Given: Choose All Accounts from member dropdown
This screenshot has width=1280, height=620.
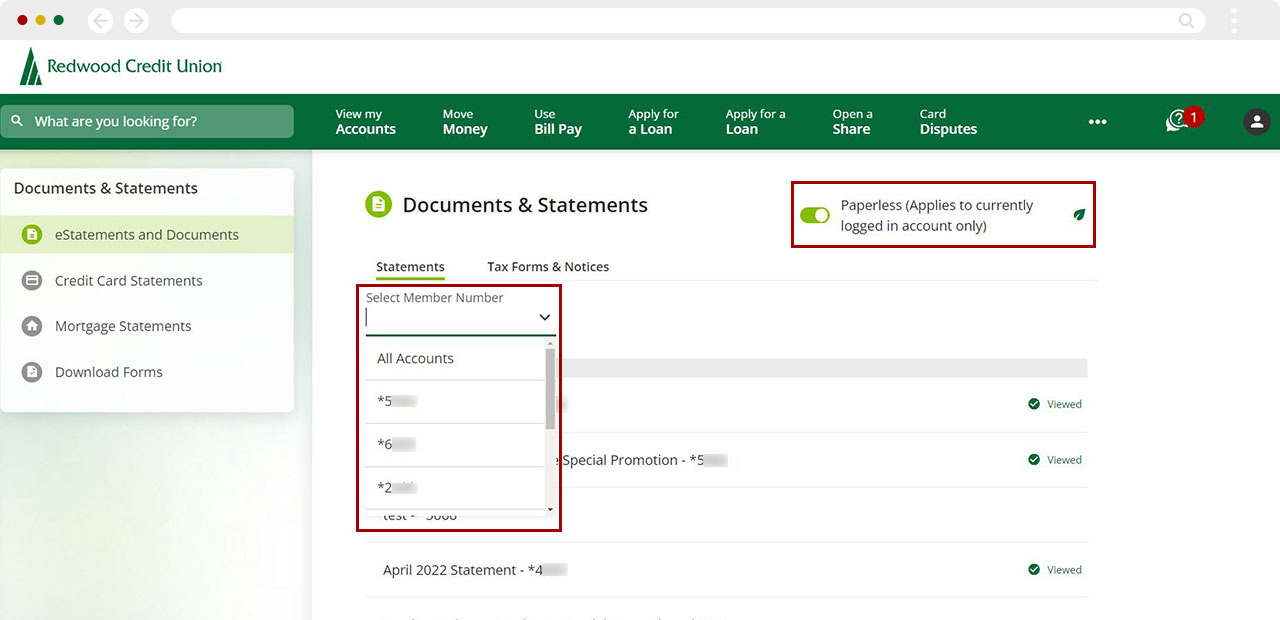Looking at the screenshot, I should (415, 358).
